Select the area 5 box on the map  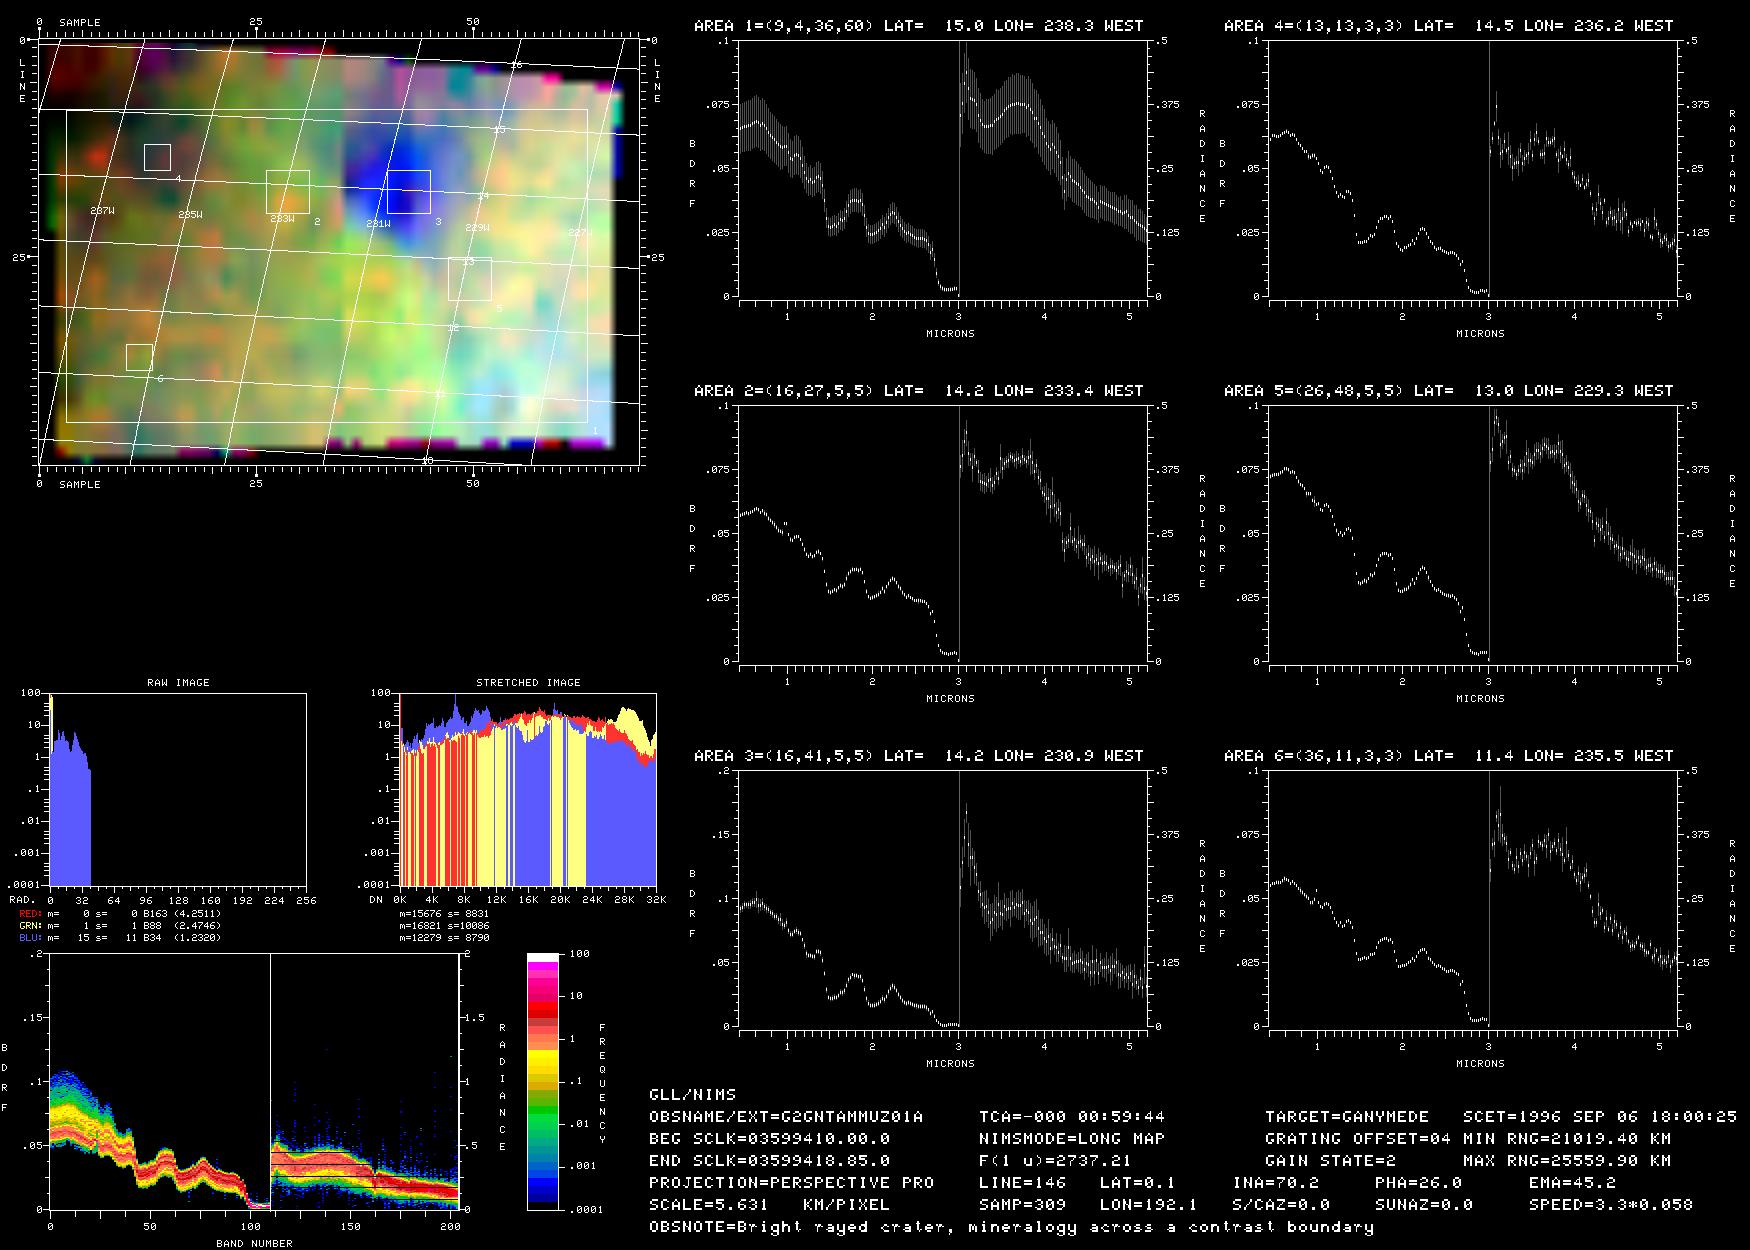click(470, 279)
